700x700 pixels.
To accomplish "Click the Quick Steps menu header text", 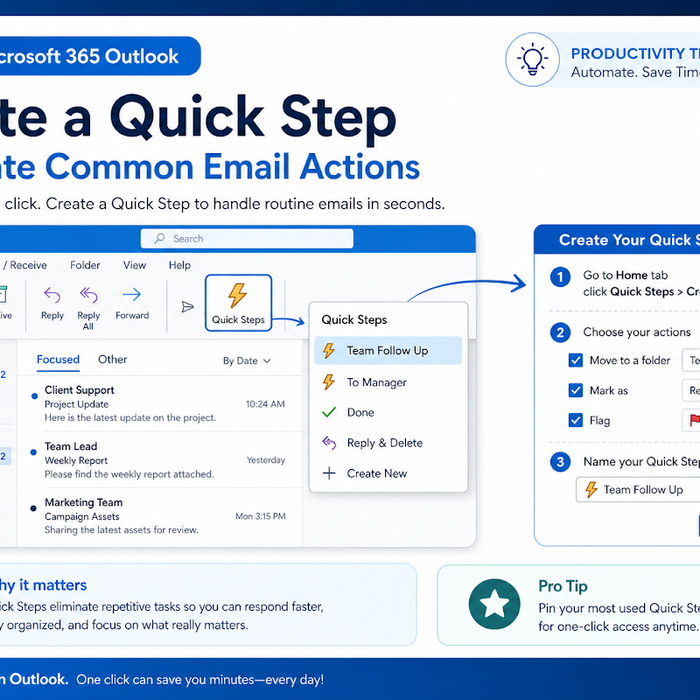I will 354,320.
